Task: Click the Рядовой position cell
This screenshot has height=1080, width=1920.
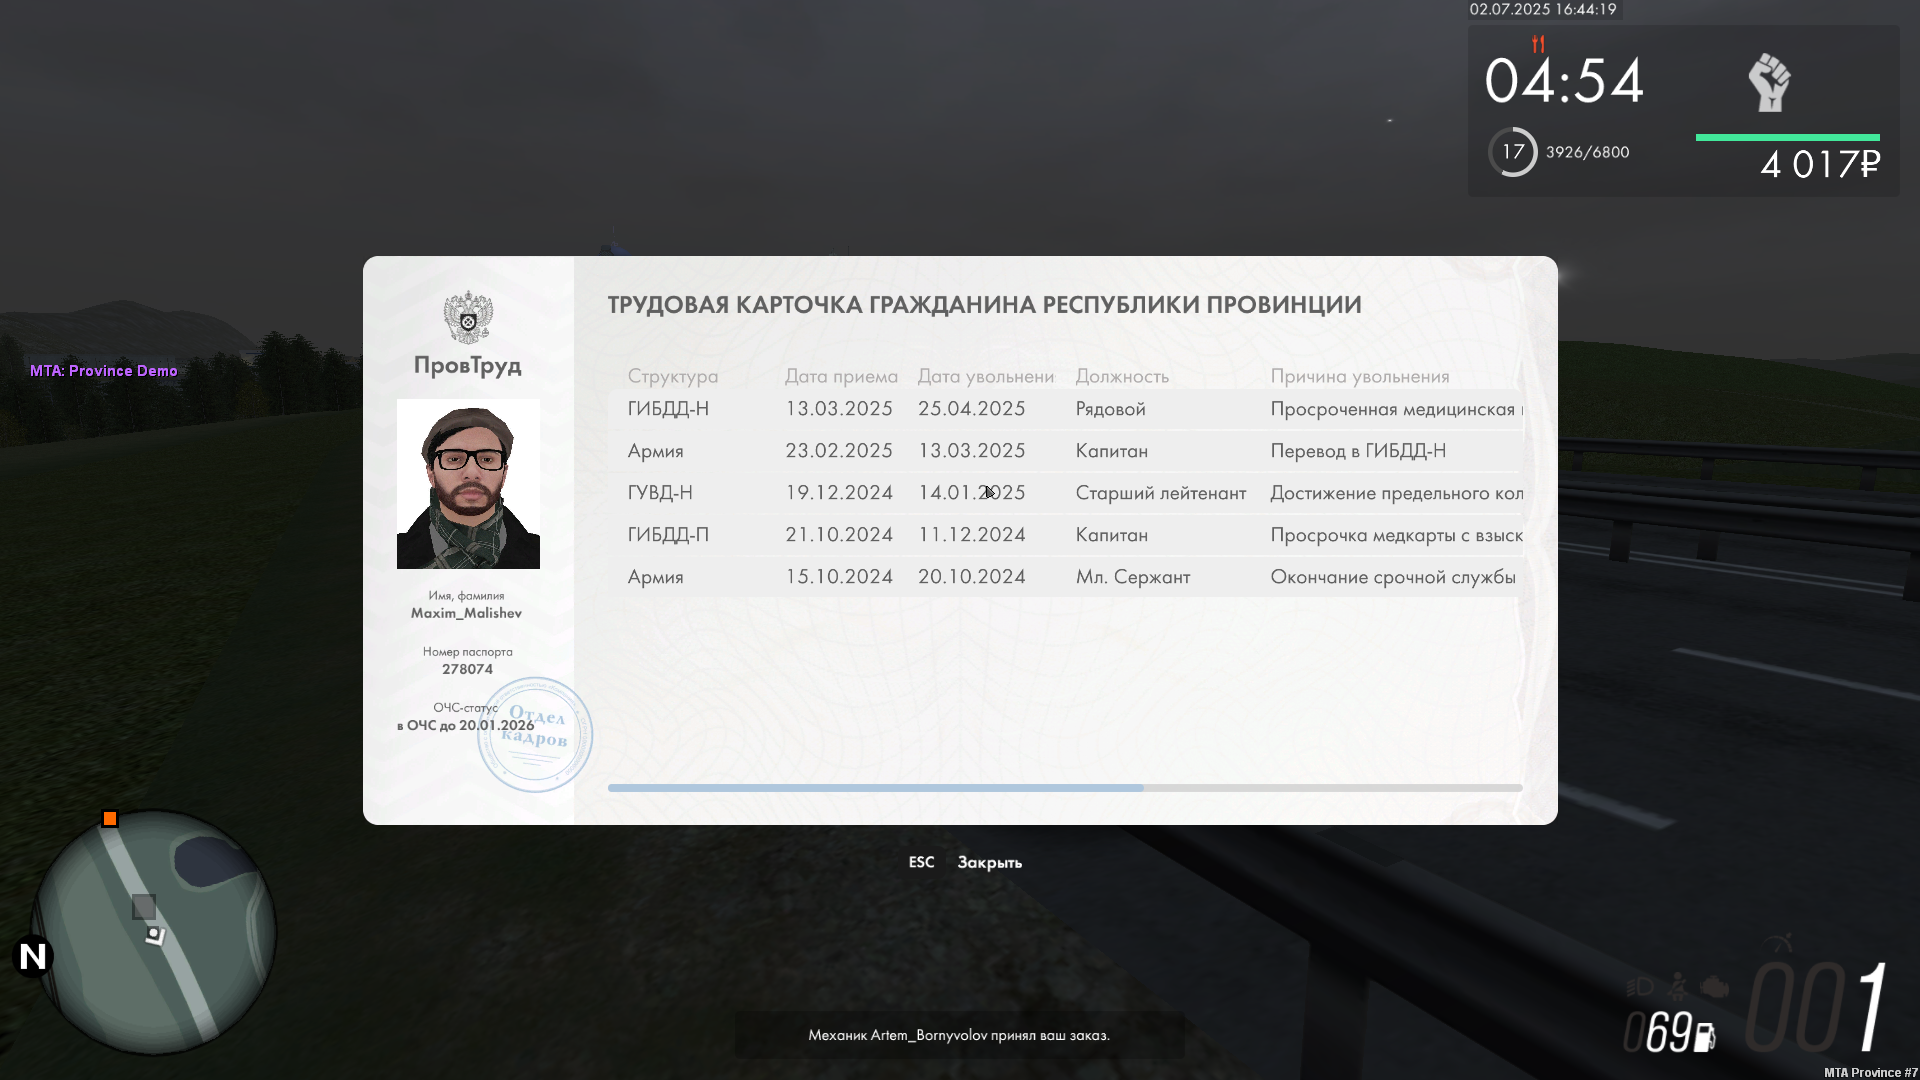Action: point(1111,409)
